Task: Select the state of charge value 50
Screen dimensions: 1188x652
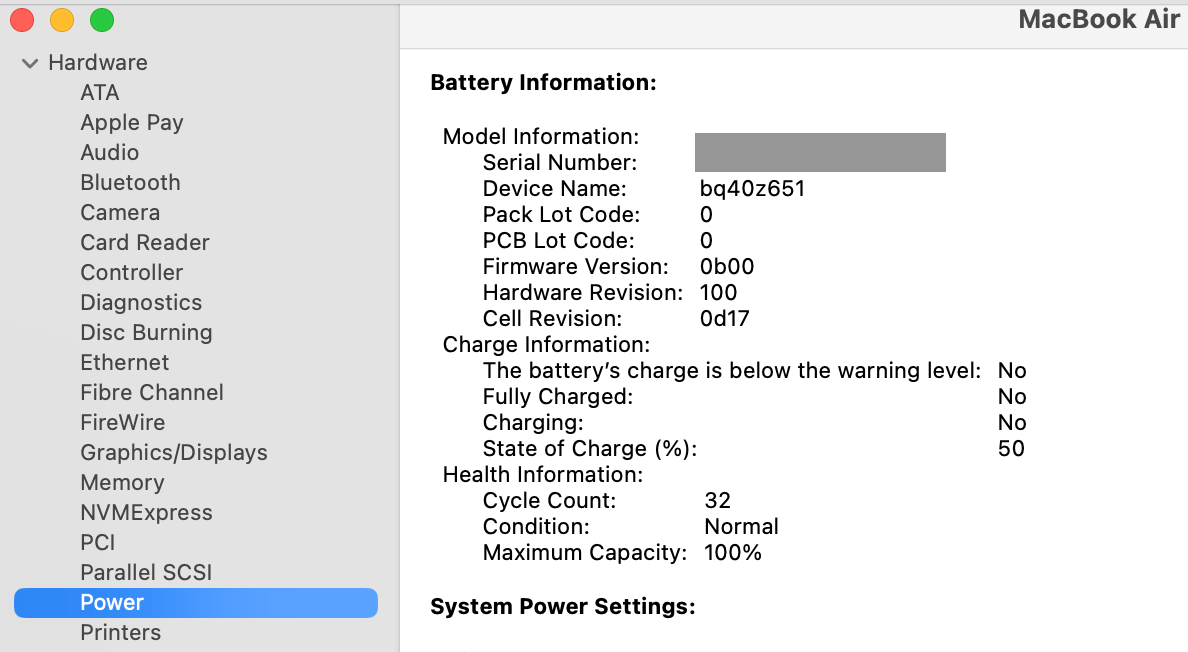Action: coord(1011,448)
